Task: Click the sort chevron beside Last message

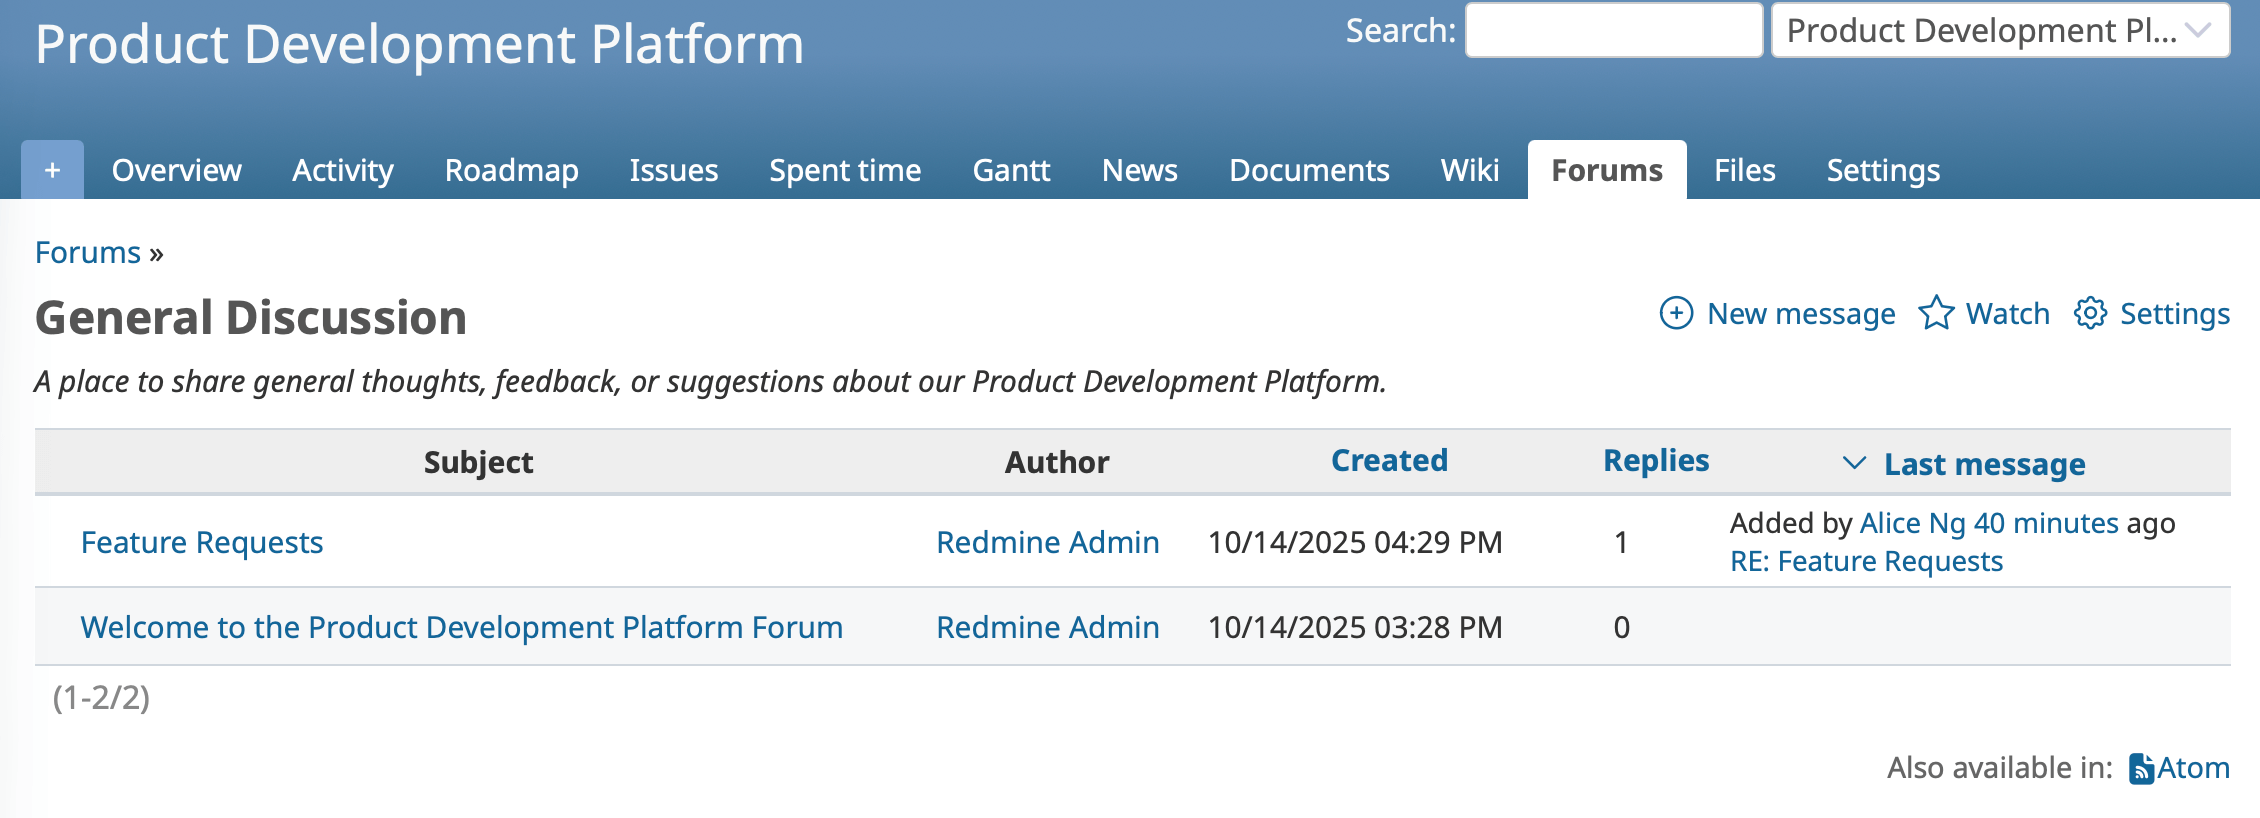Action: tap(1854, 463)
